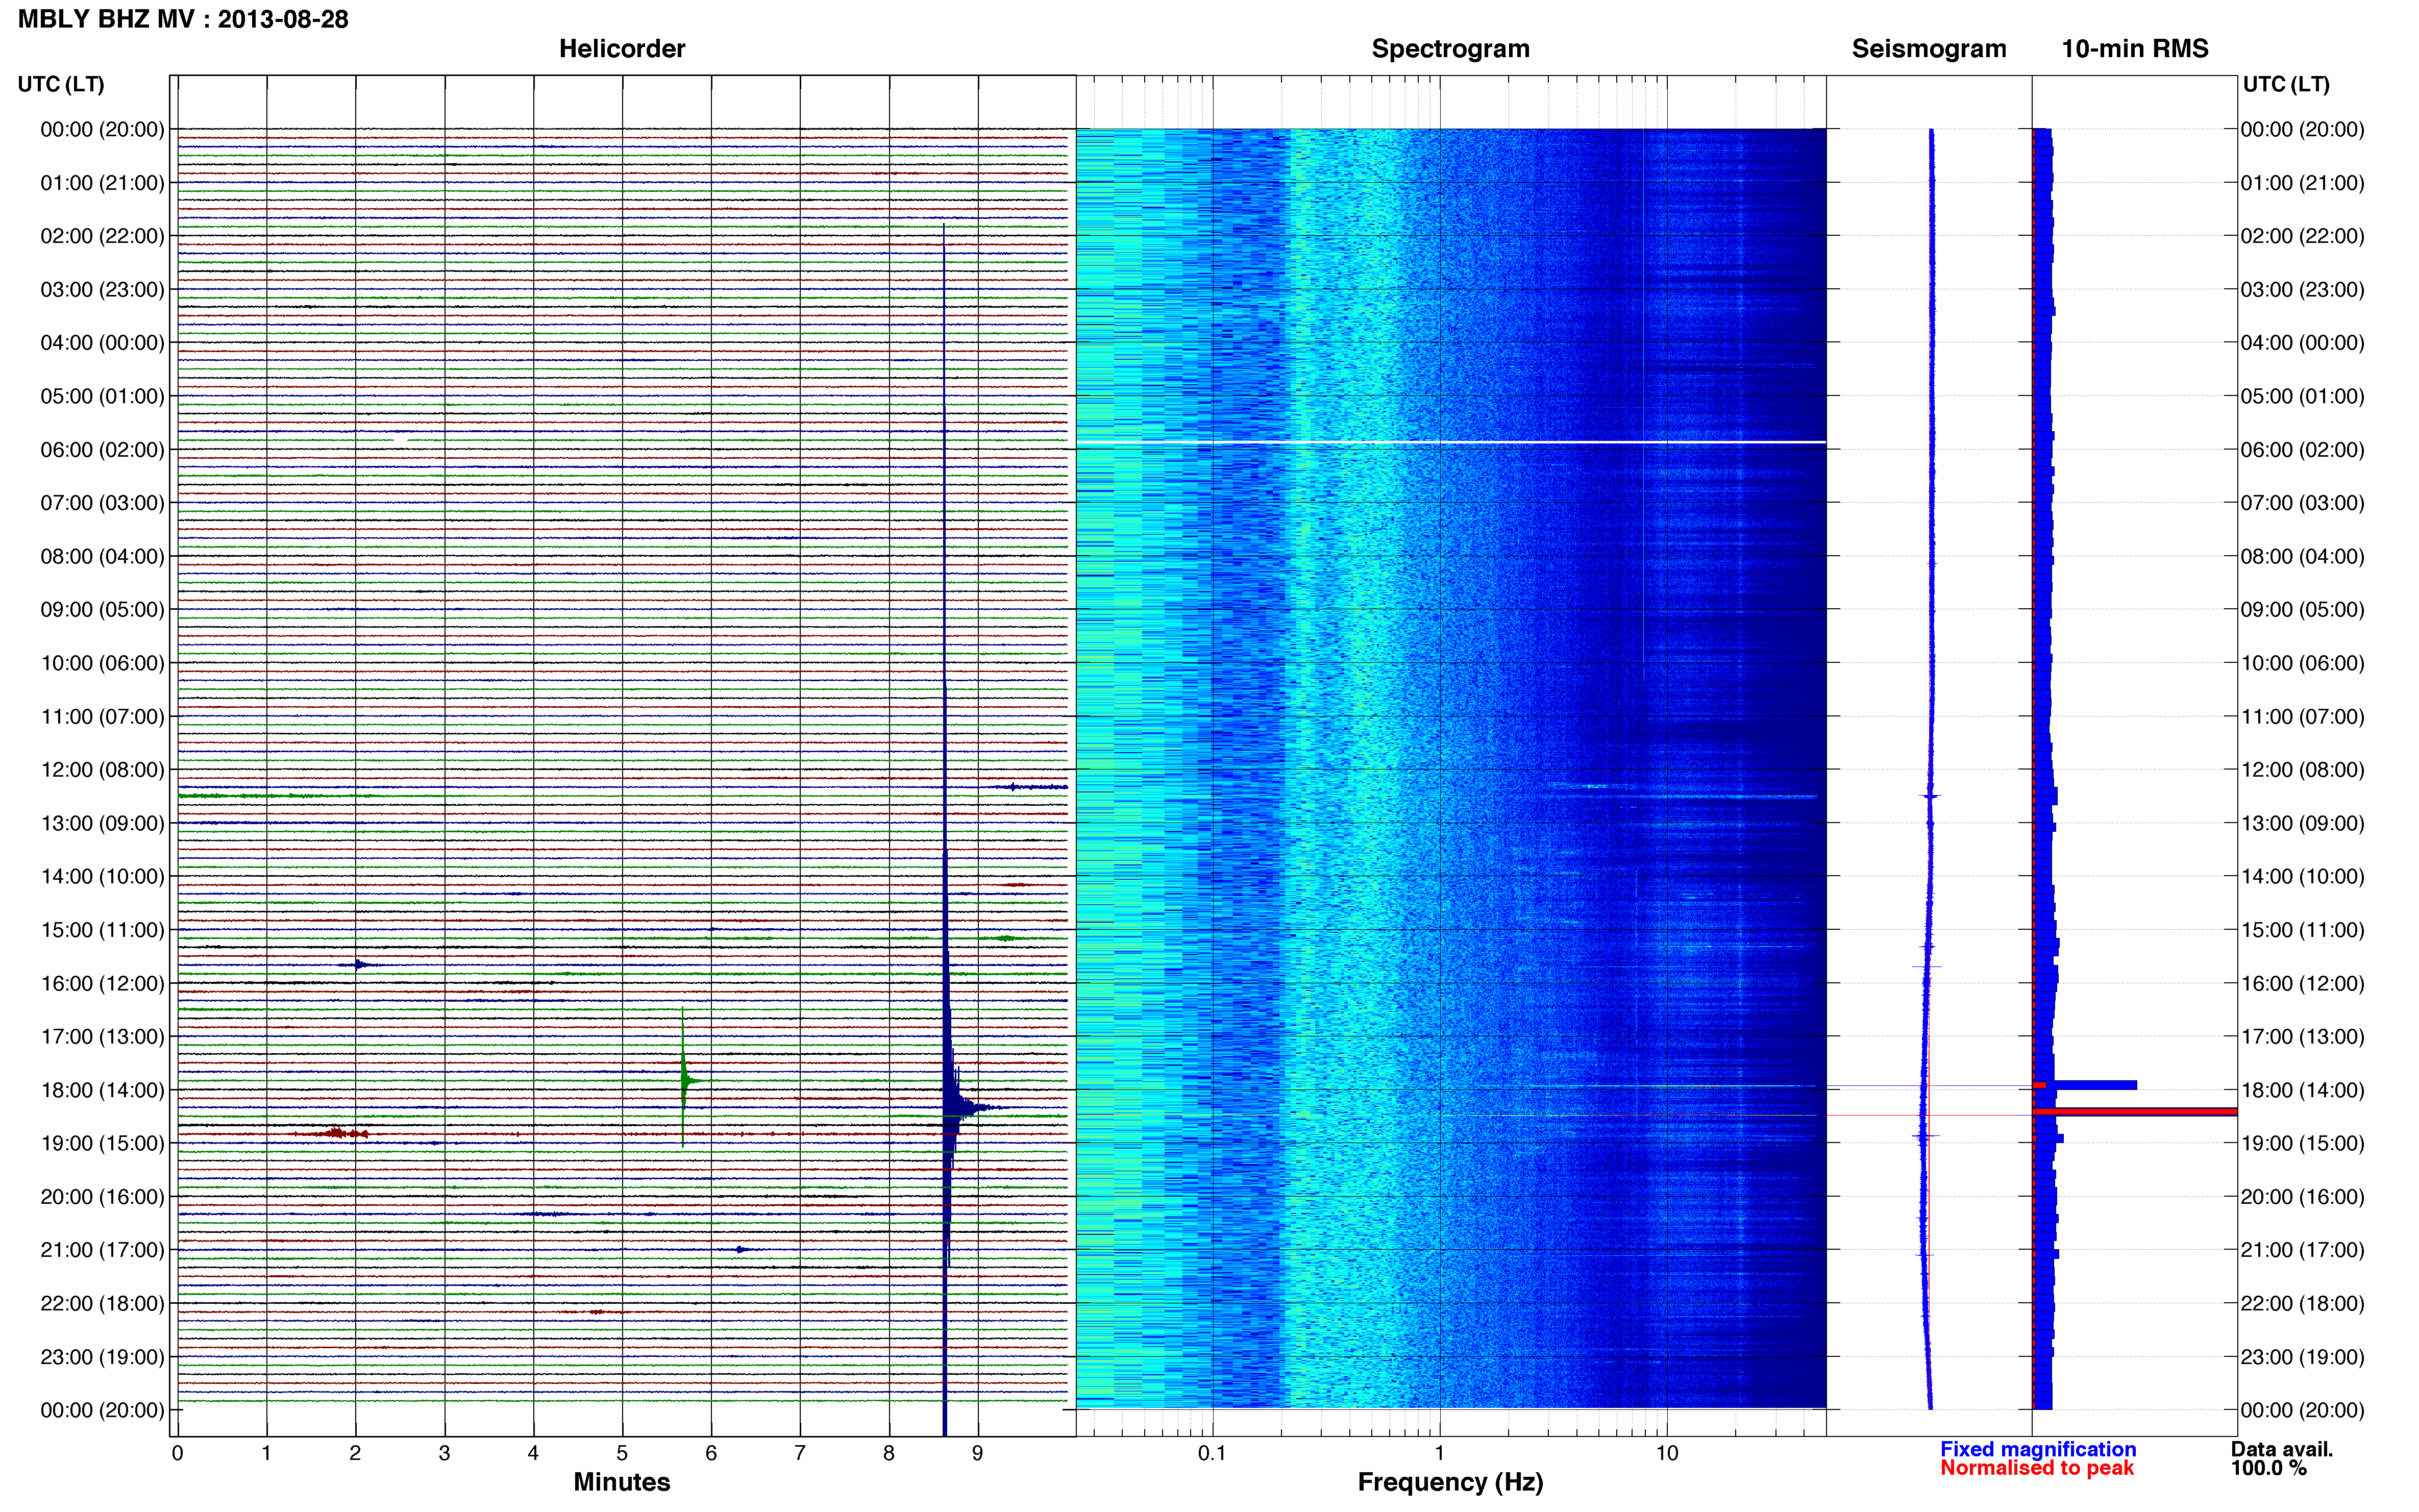The width and height of the screenshot is (2419, 1512).
Task: Click left time label '11:00 (07:00)'
Action: (102, 716)
